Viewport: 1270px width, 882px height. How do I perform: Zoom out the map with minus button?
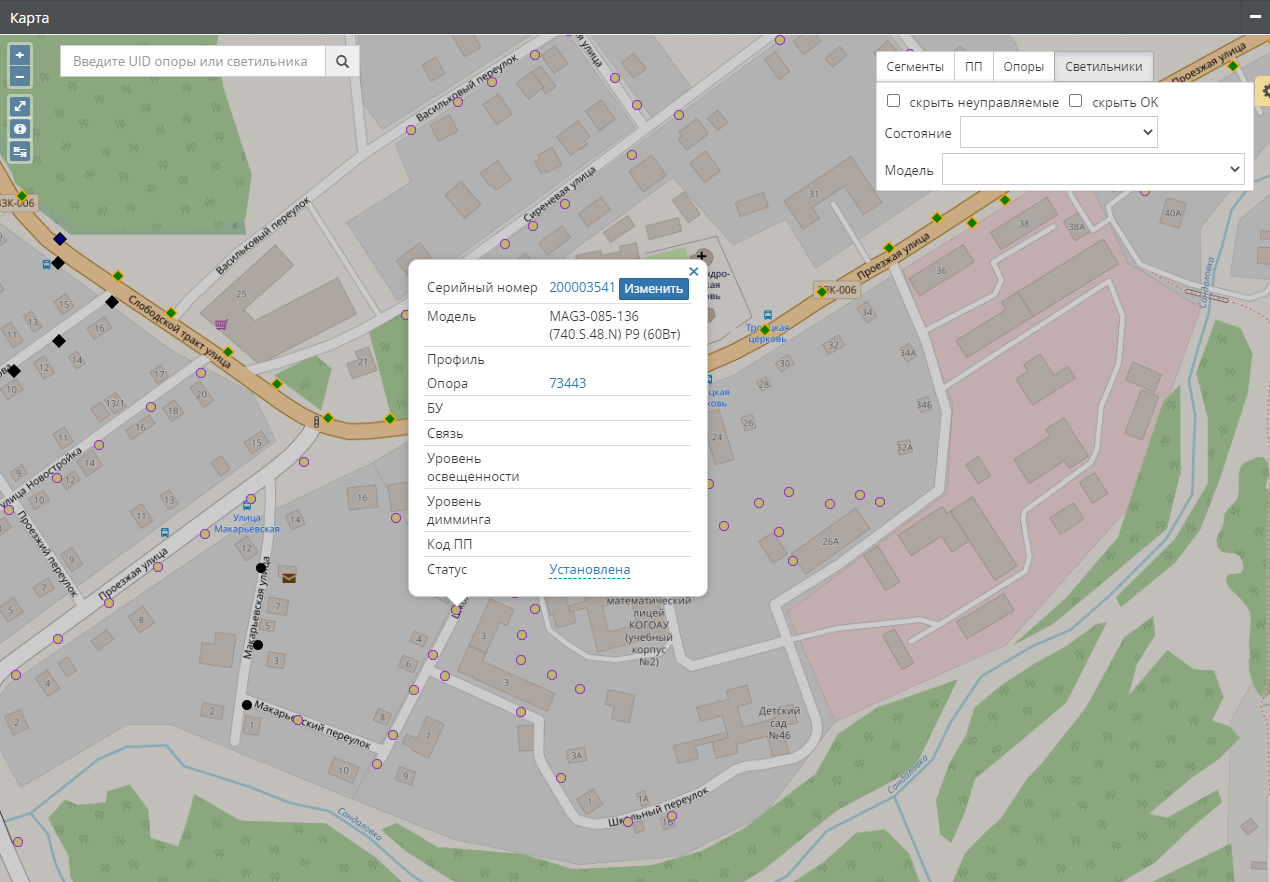(20, 77)
